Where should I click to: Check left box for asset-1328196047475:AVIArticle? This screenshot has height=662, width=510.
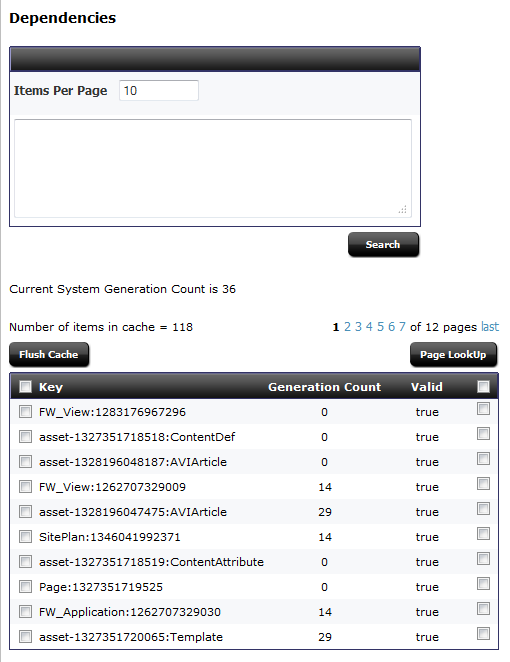coord(25,512)
